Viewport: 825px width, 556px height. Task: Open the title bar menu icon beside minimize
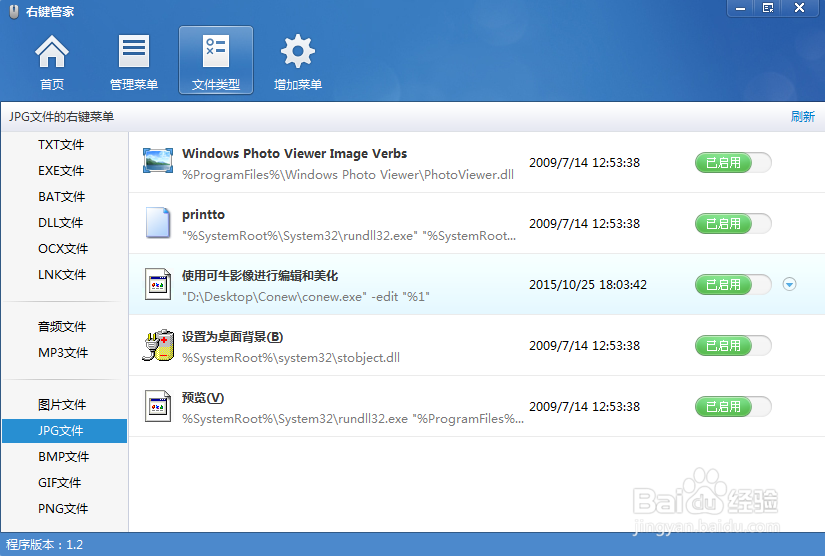click(x=768, y=8)
